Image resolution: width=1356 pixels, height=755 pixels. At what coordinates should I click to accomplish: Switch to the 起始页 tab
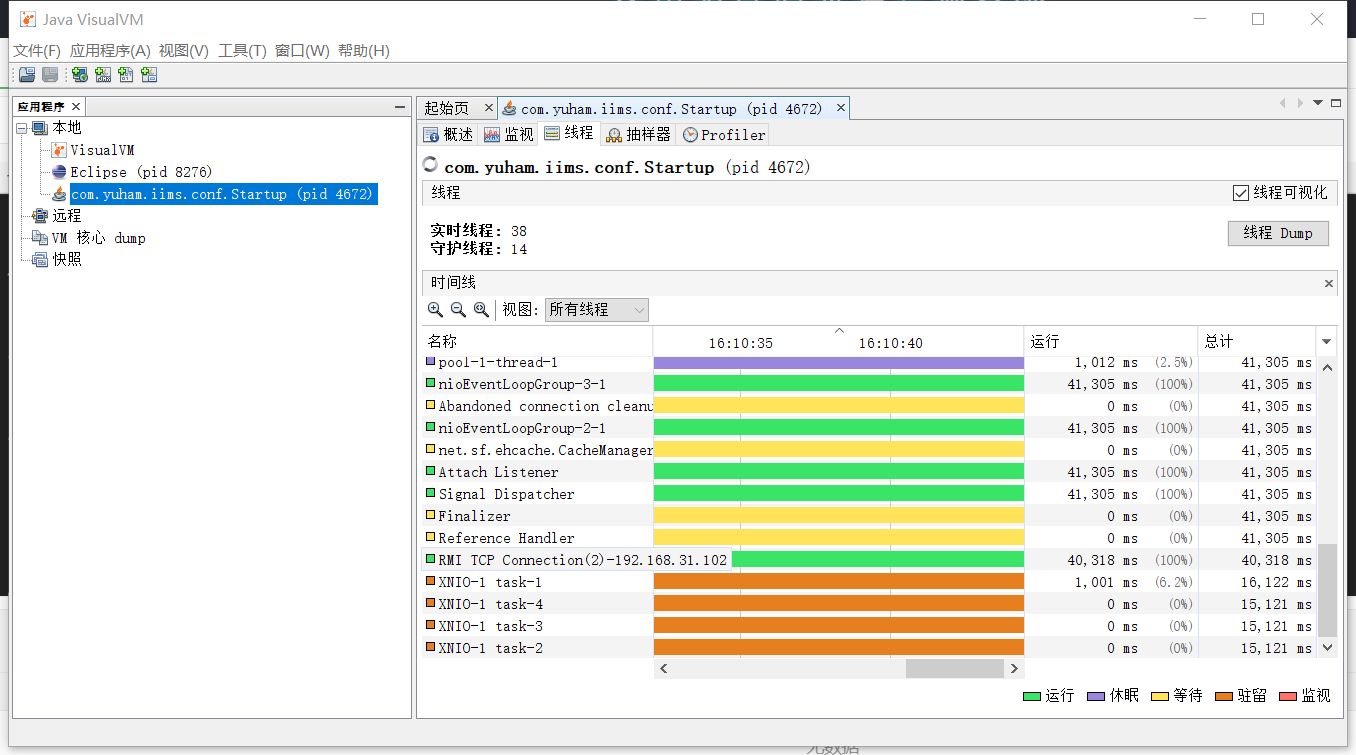click(x=459, y=108)
